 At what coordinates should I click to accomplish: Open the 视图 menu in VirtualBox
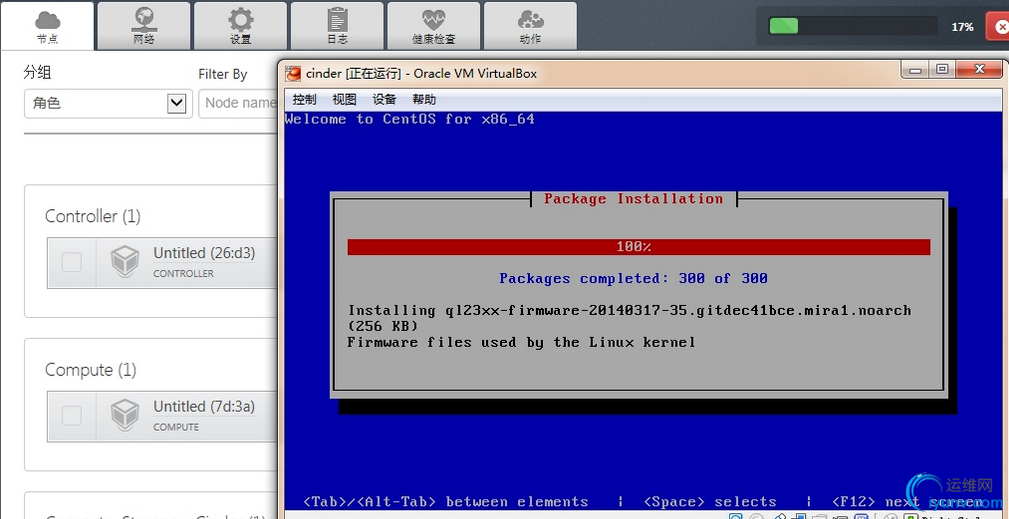344,100
